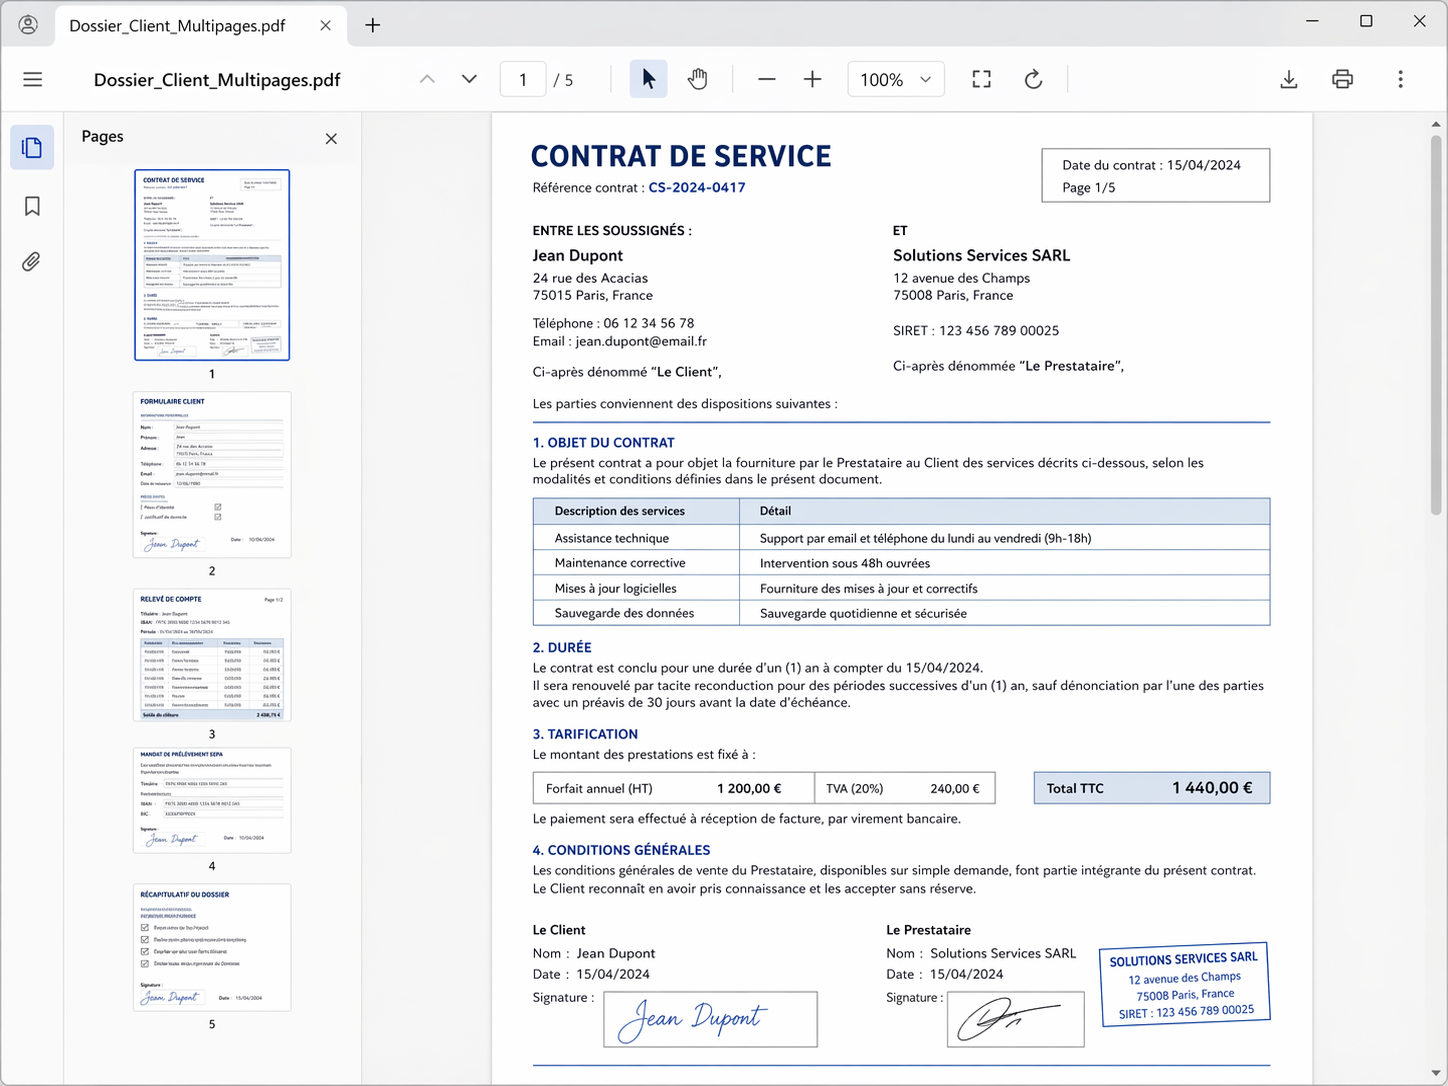Image resolution: width=1448 pixels, height=1086 pixels.
Task: Print the contract document
Action: pyautogui.click(x=1342, y=79)
